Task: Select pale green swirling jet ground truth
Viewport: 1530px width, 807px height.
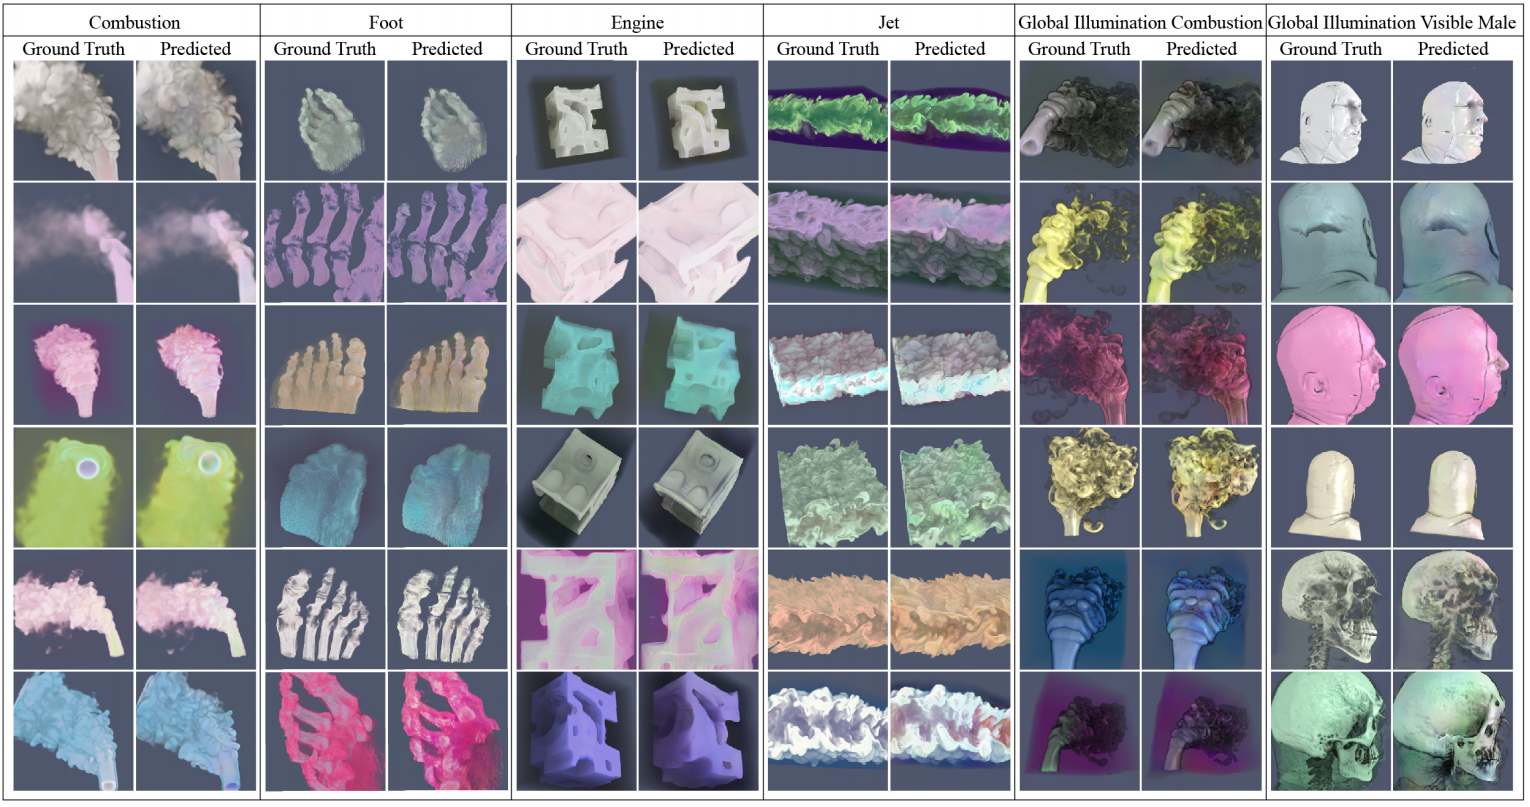Action: (x=828, y=487)
